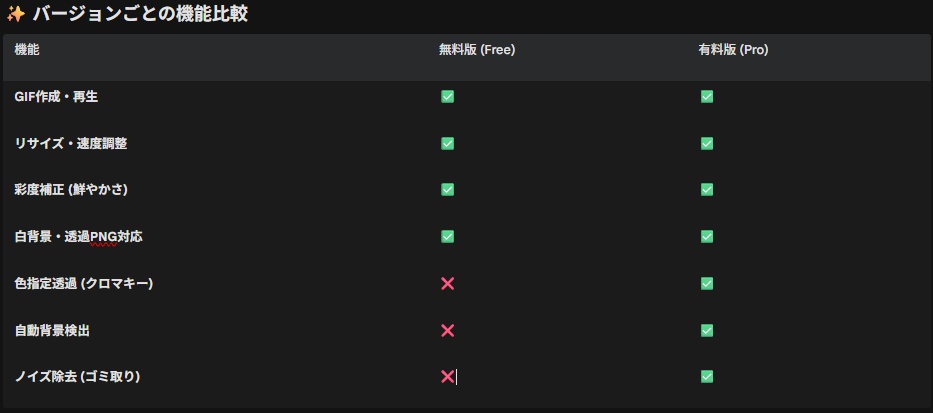Click Pro checkmark for 色指定透過 row
The height and width of the screenshot is (413, 933).
707,284
